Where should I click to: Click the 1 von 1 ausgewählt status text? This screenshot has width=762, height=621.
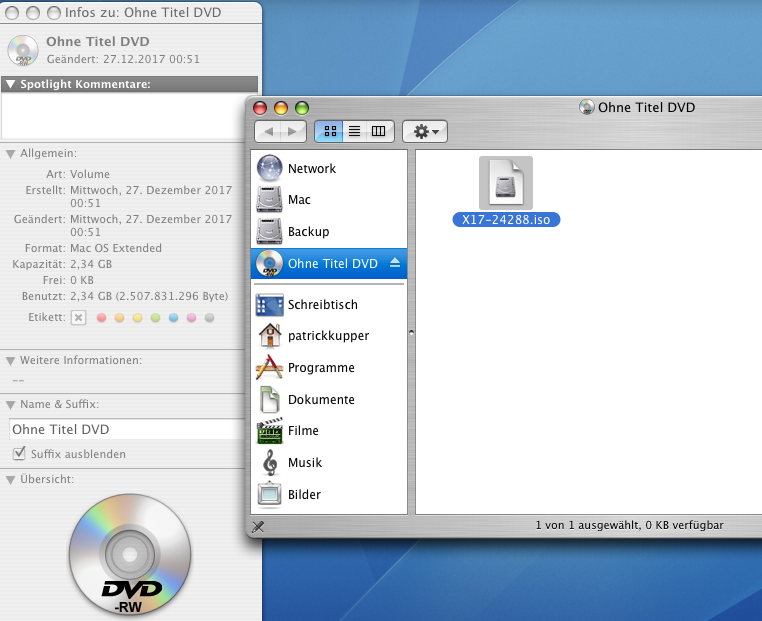(x=629, y=525)
